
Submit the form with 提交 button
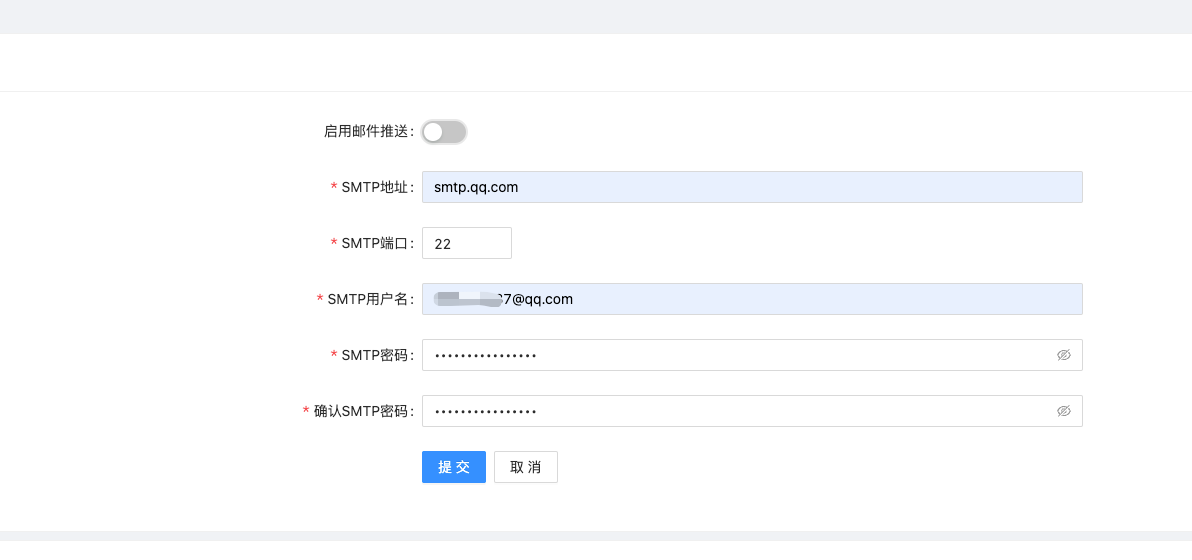(x=454, y=467)
